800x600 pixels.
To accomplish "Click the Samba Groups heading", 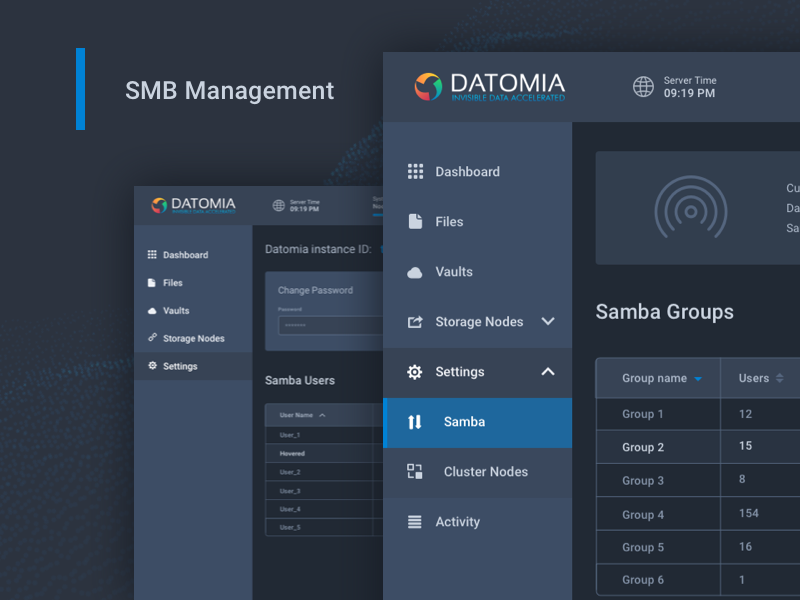I will [x=664, y=312].
